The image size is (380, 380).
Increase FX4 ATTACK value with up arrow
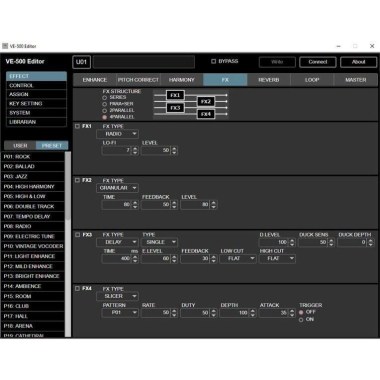pyautogui.click(x=292, y=311)
